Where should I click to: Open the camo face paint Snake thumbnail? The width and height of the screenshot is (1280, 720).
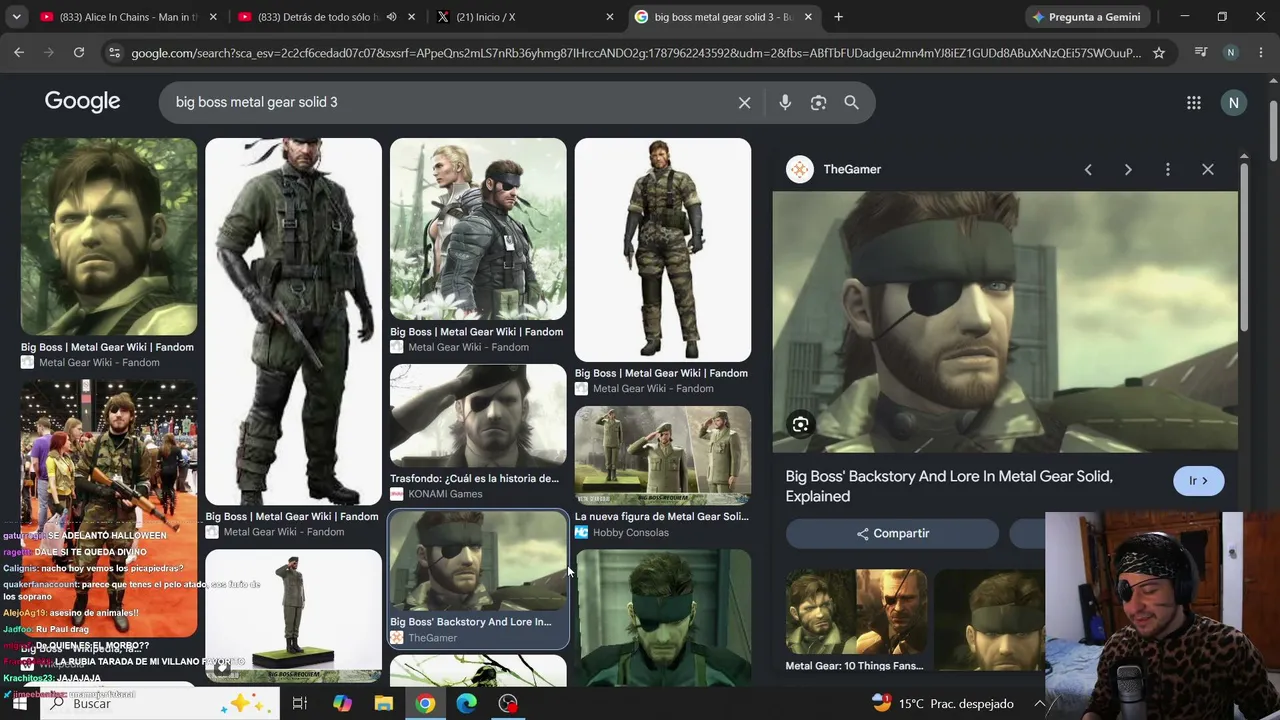109,237
